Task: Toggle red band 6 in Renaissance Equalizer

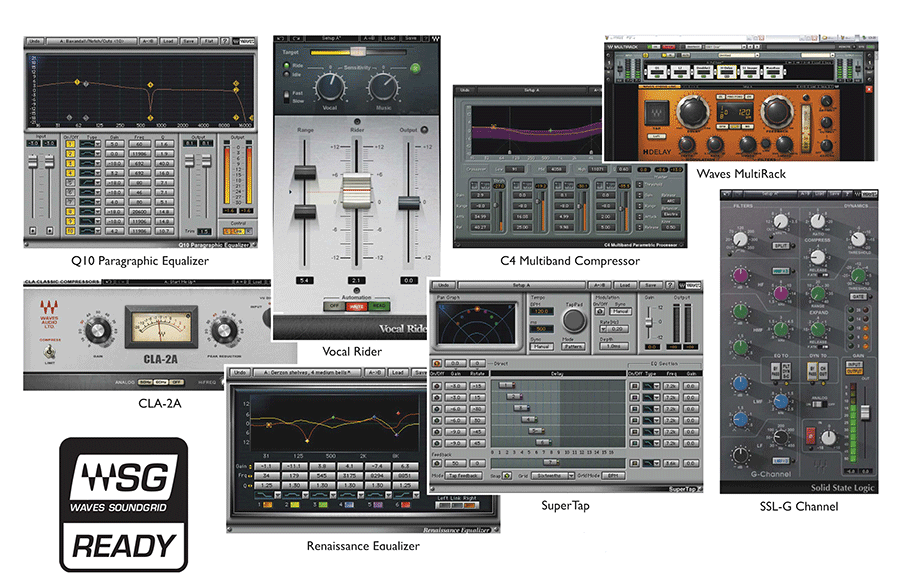Action: pyautogui.click(x=405, y=505)
